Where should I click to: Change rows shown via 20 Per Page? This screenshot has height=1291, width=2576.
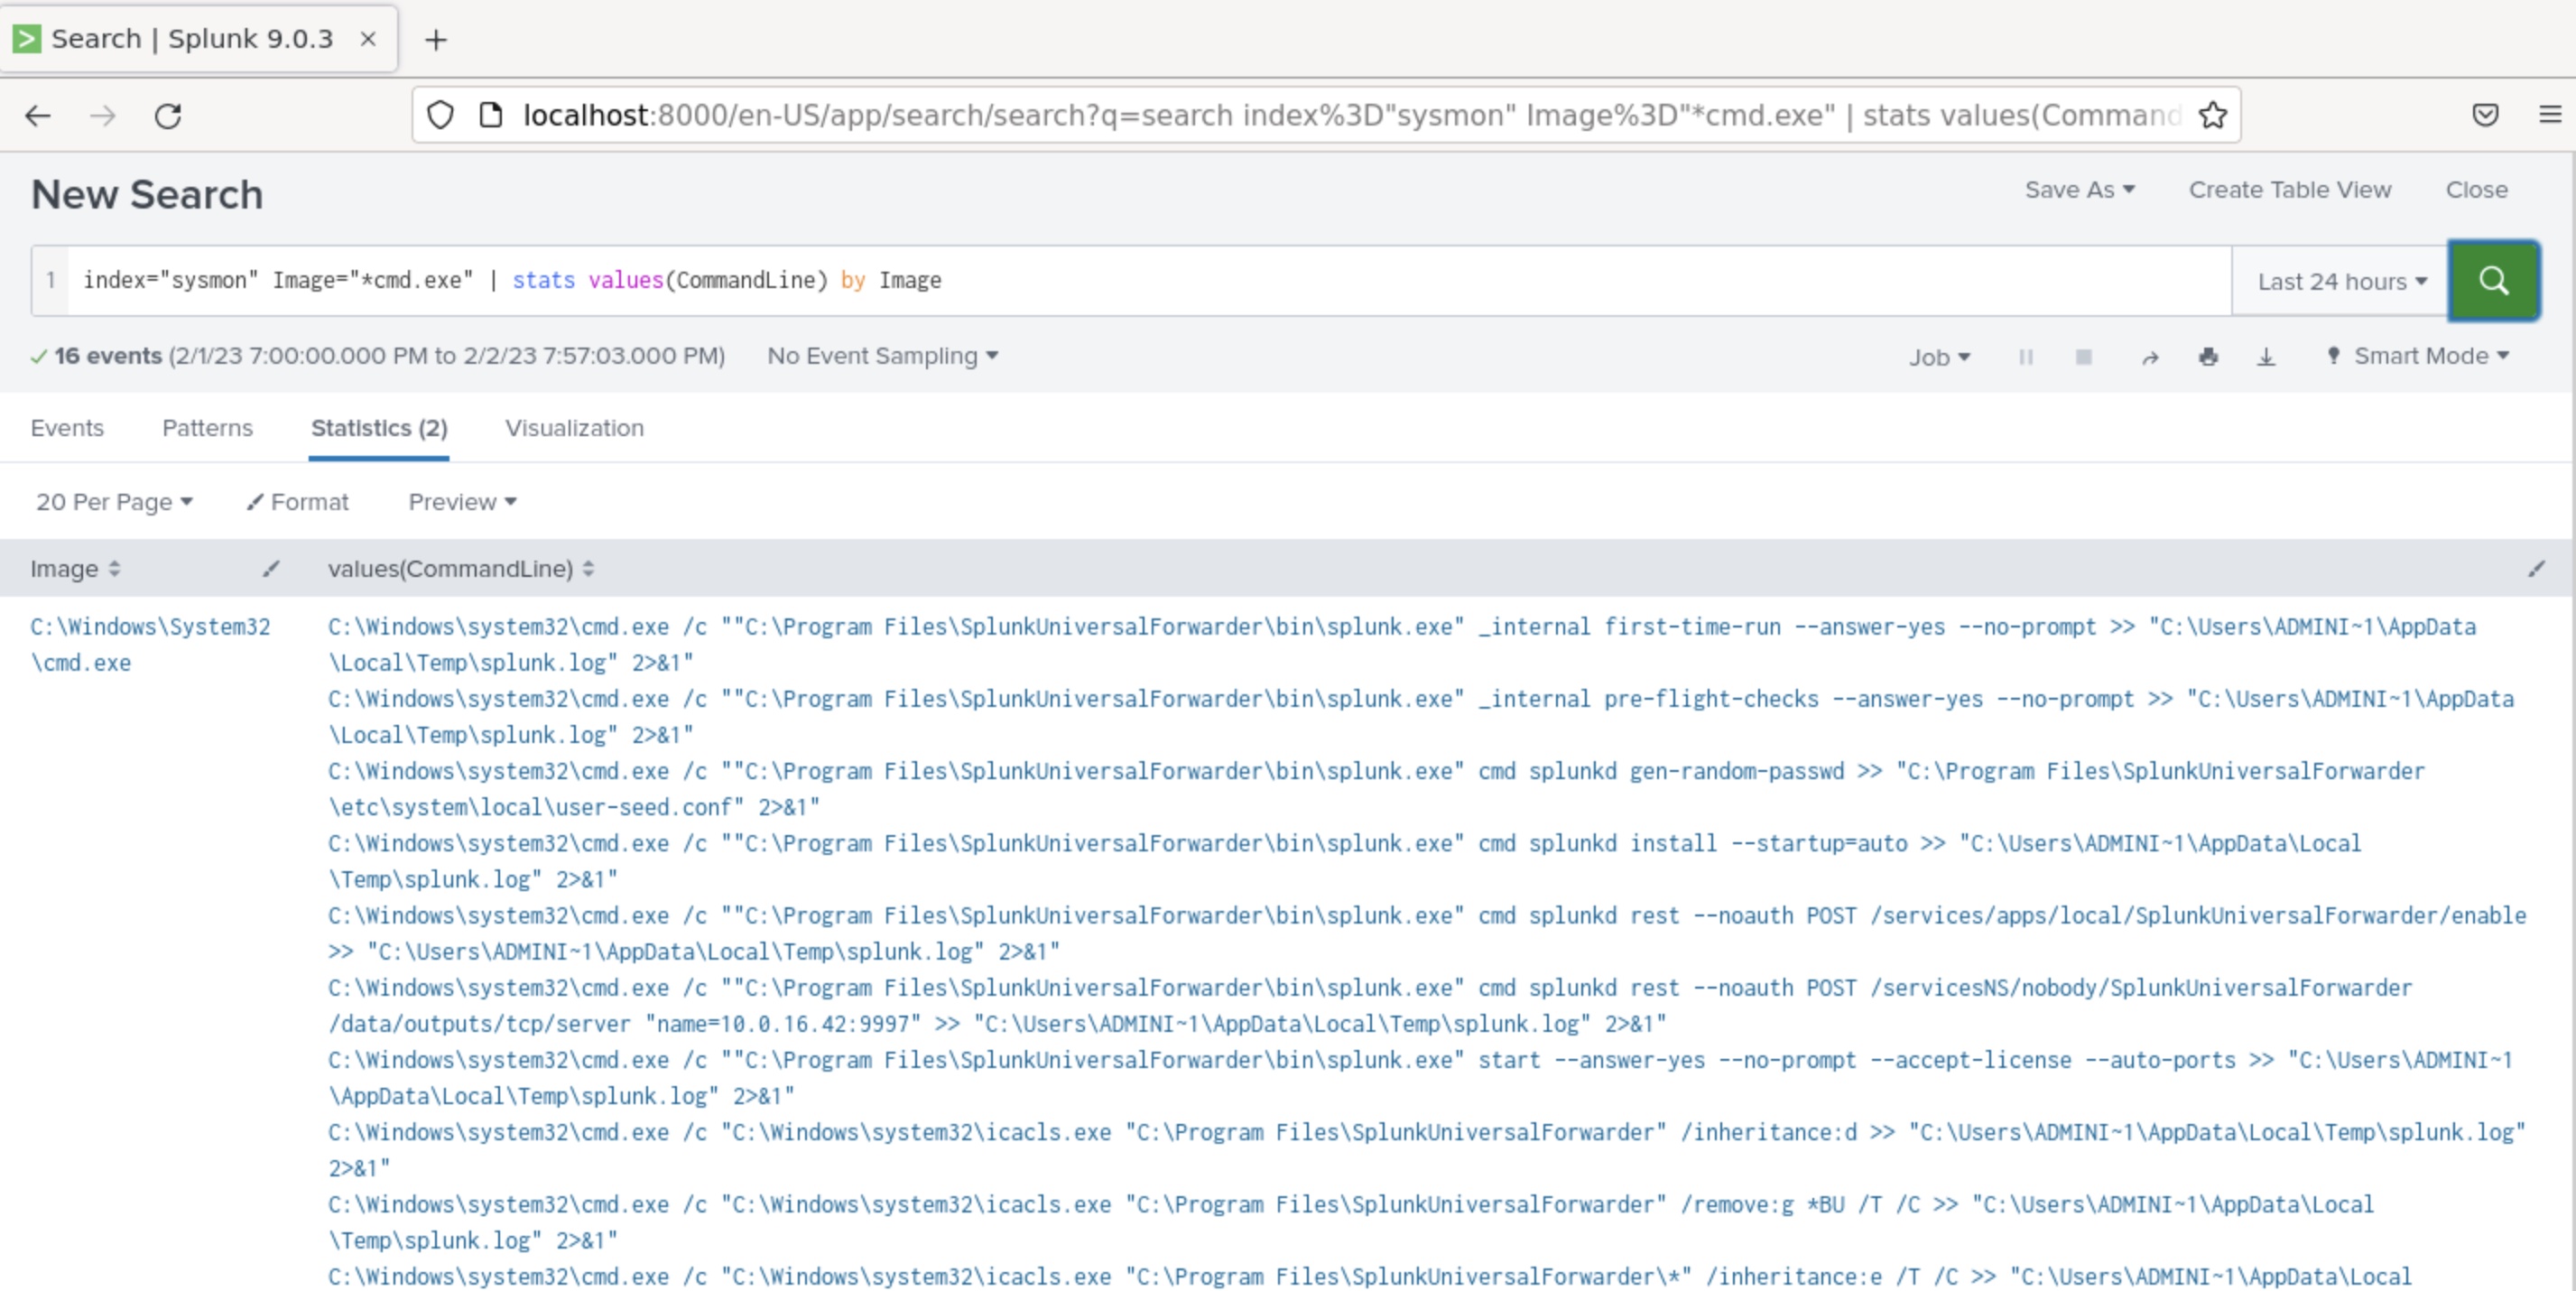pyautogui.click(x=114, y=502)
